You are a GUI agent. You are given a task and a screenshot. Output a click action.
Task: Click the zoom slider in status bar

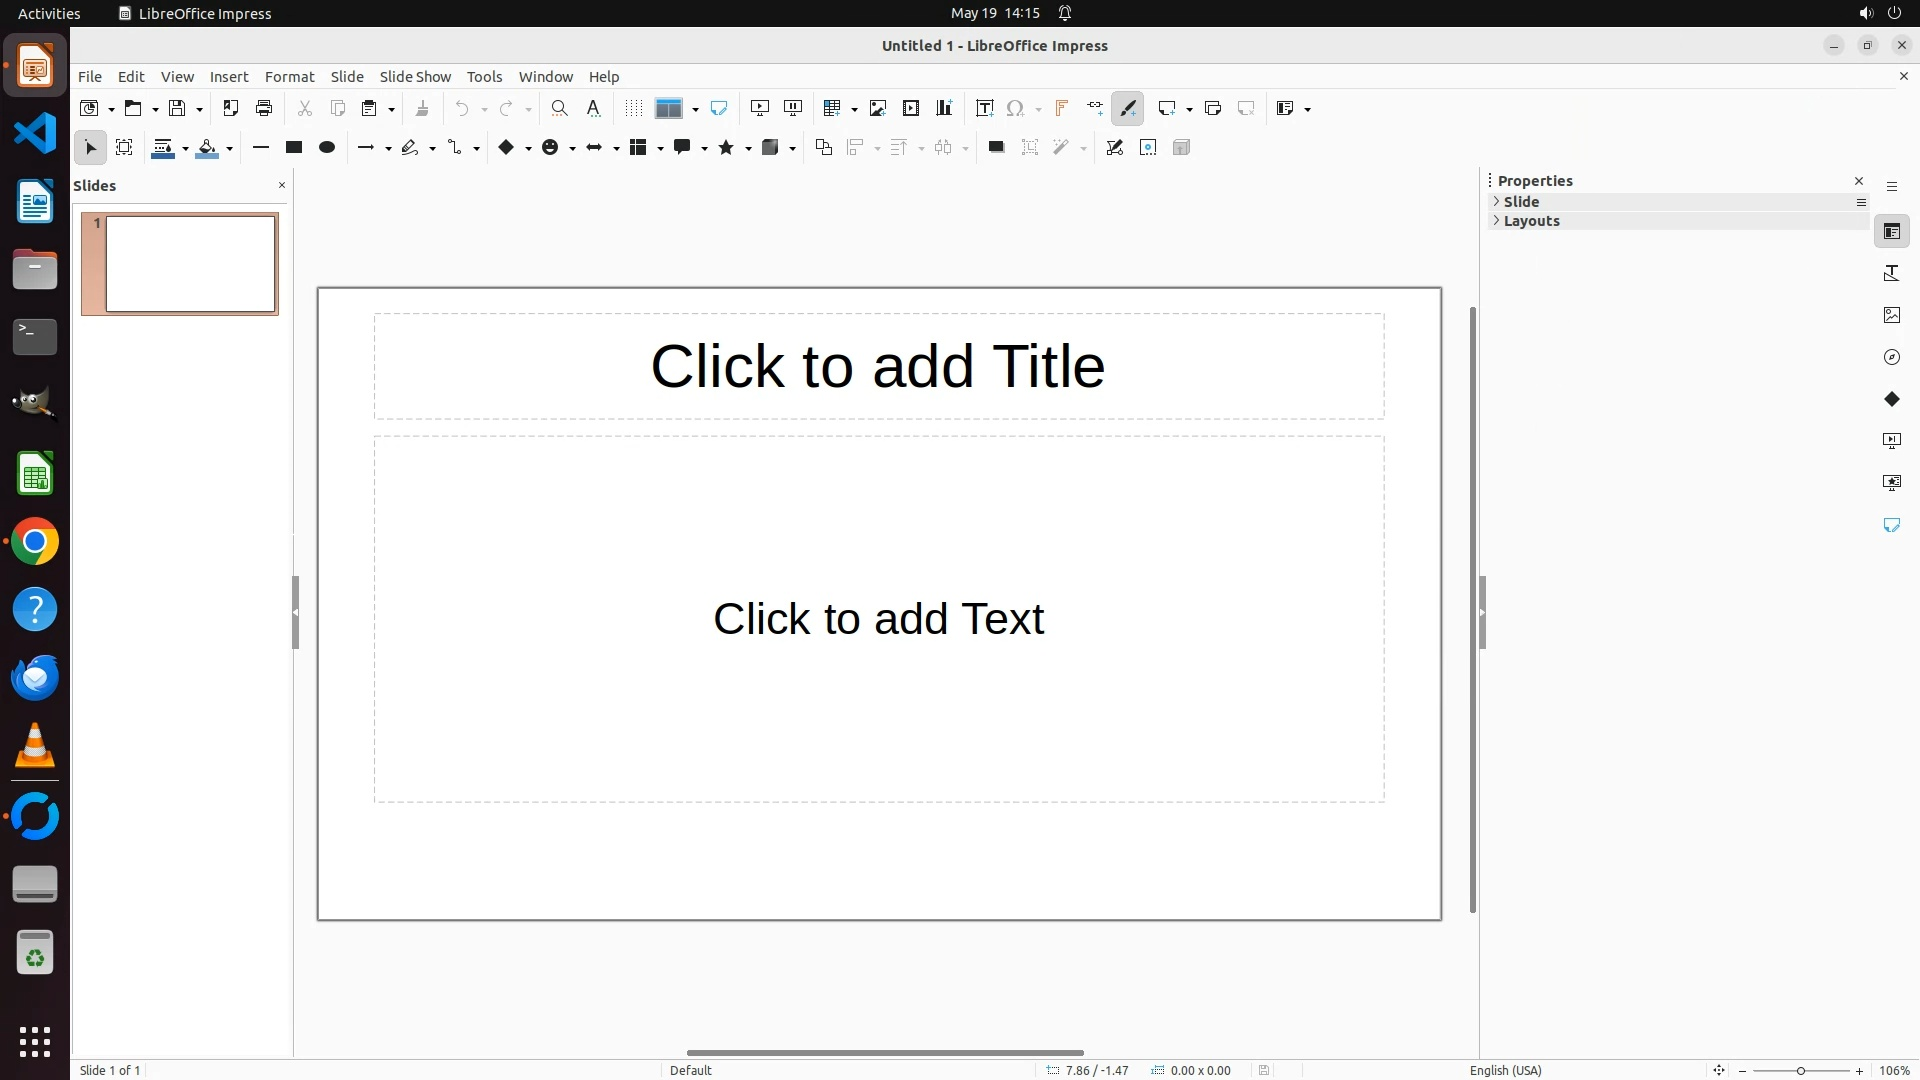pos(1800,1070)
